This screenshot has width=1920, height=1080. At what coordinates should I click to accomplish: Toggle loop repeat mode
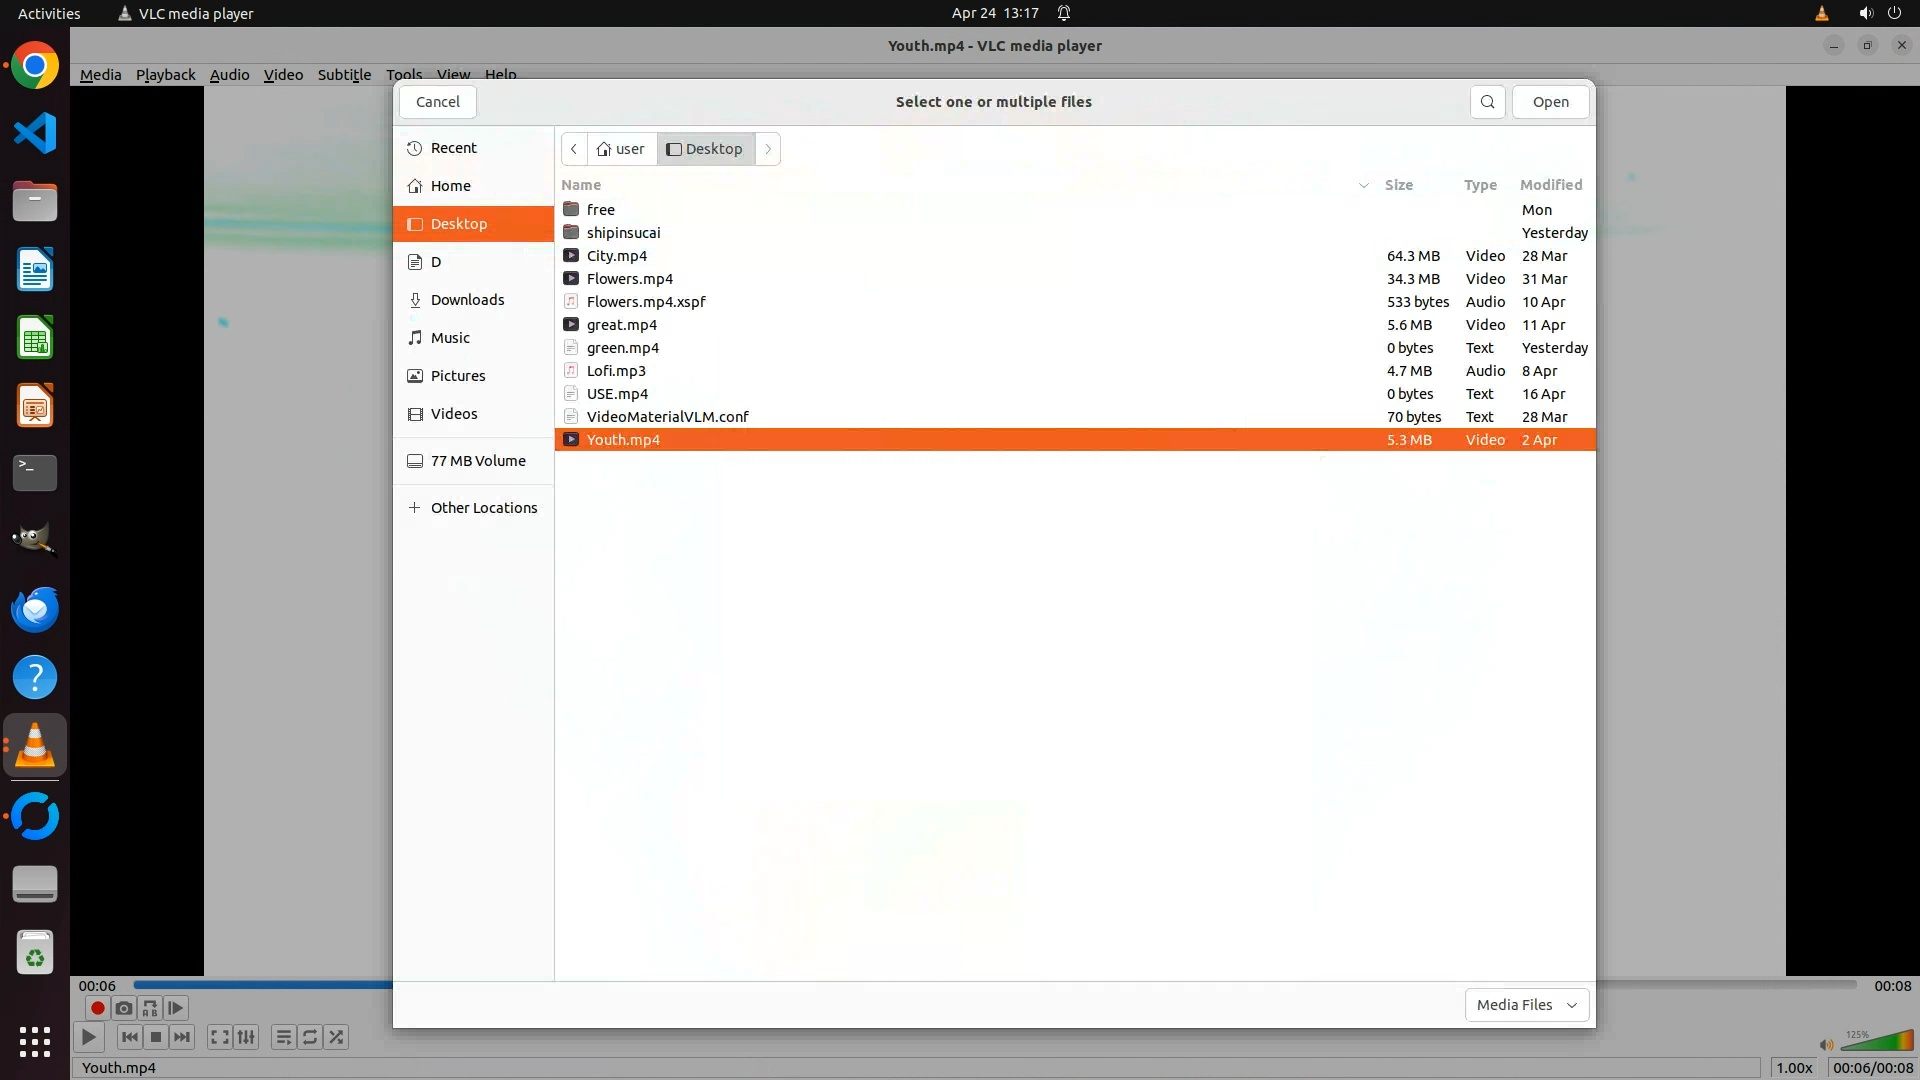[x=310, y=1037]
